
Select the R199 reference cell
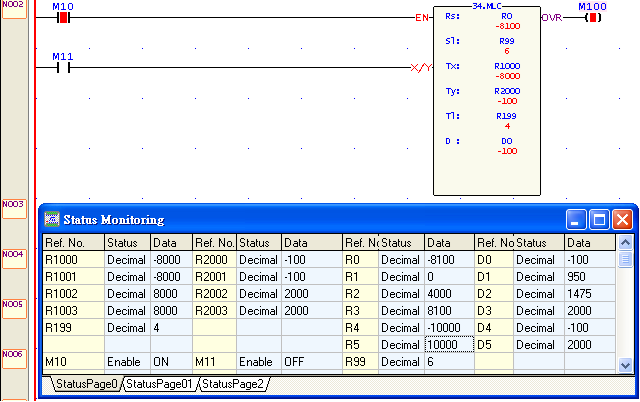click(x=73, y=328)
